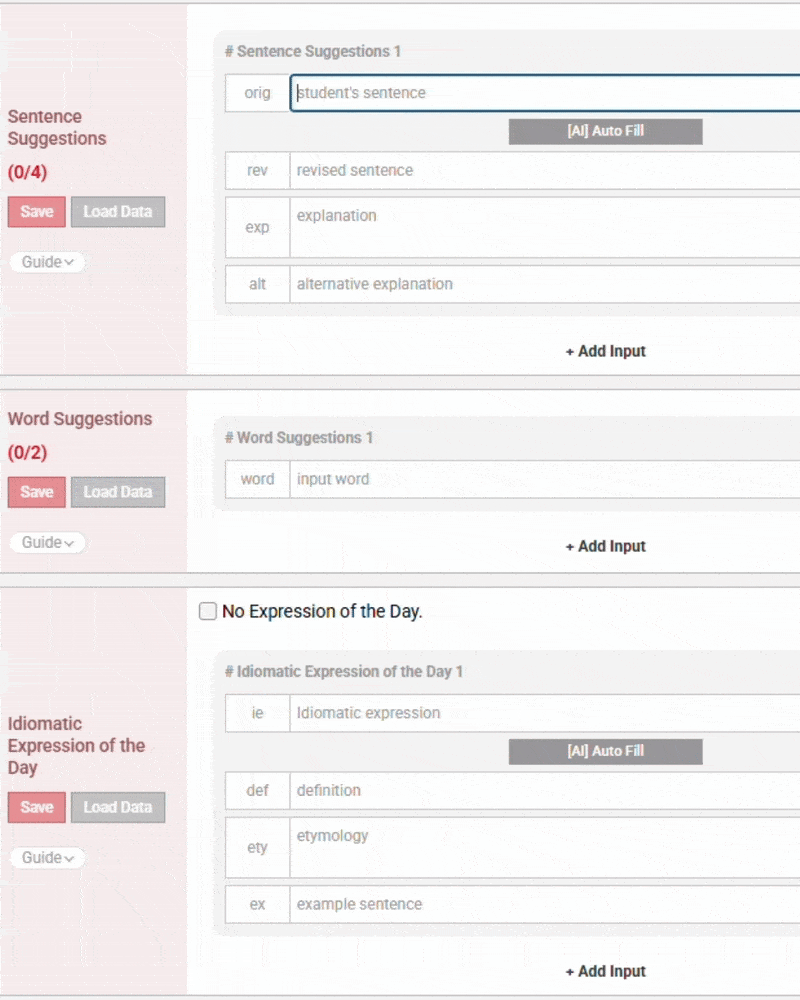Open the Guide dropdown under Idiomatic Expression
Image resolution: width=800 pixels, height=1000 pixels.
(x=47, y=857)
